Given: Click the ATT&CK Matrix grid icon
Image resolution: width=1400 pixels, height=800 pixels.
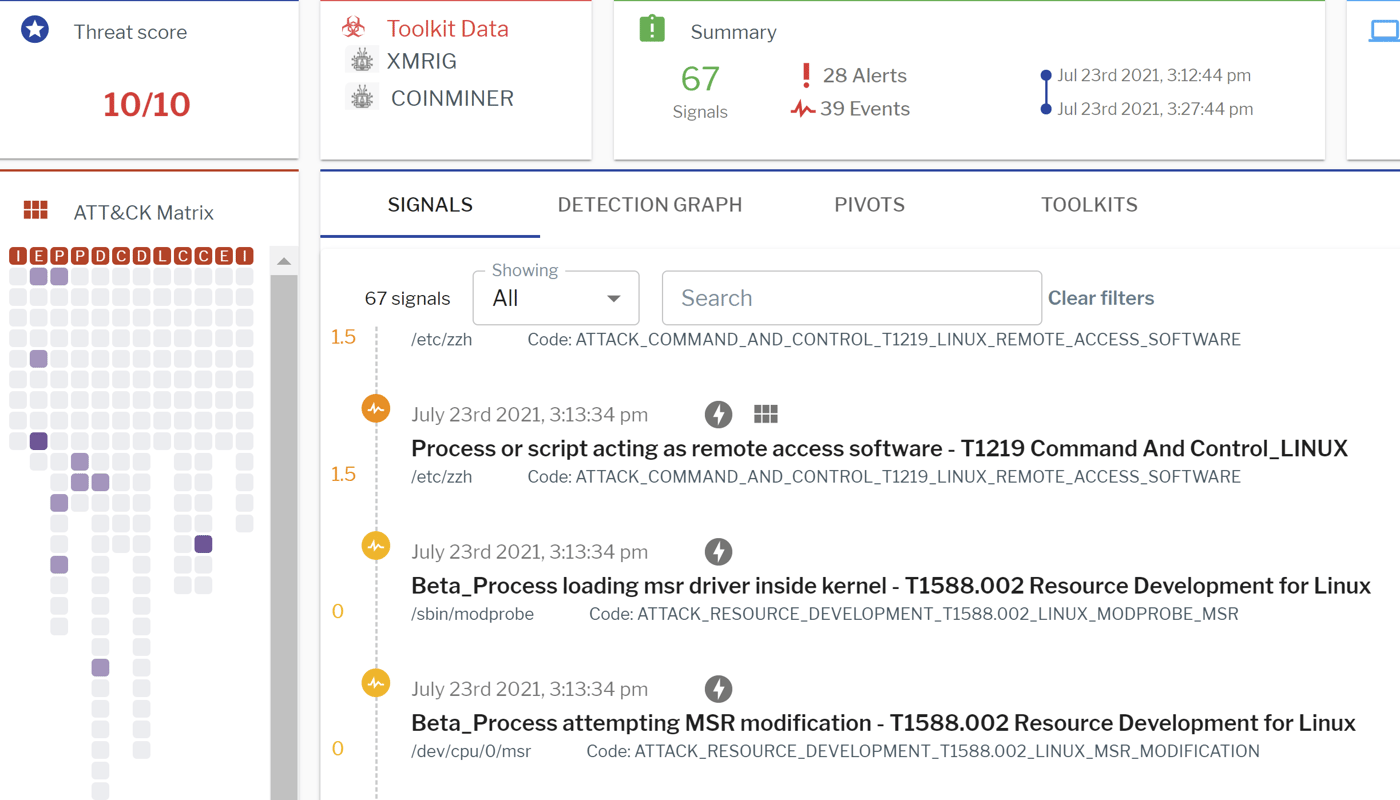Looking at the screenshot, I should point(36,211).
